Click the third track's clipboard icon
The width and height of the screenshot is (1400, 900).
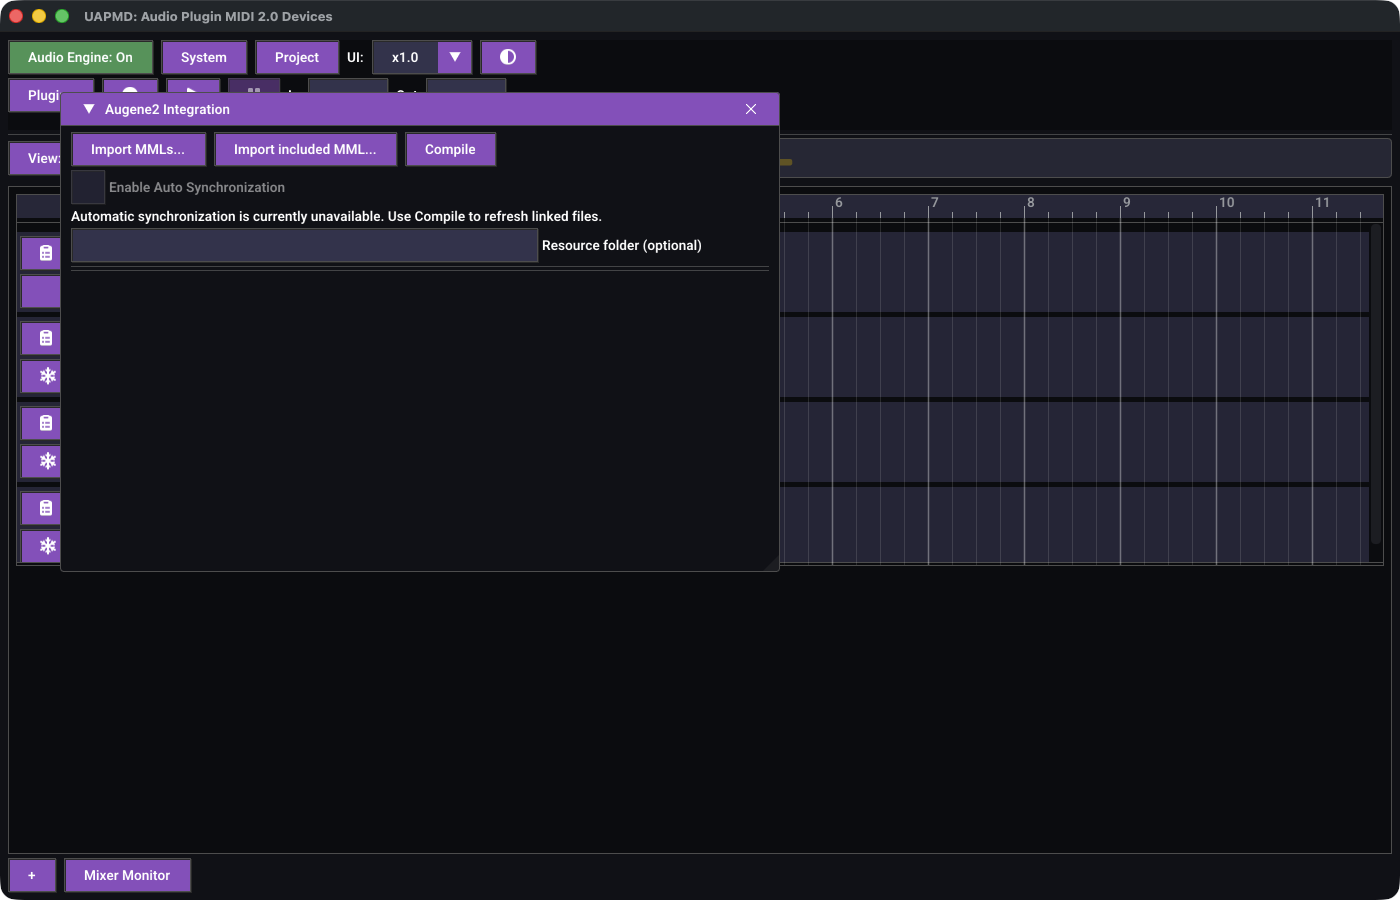point(45,423)
